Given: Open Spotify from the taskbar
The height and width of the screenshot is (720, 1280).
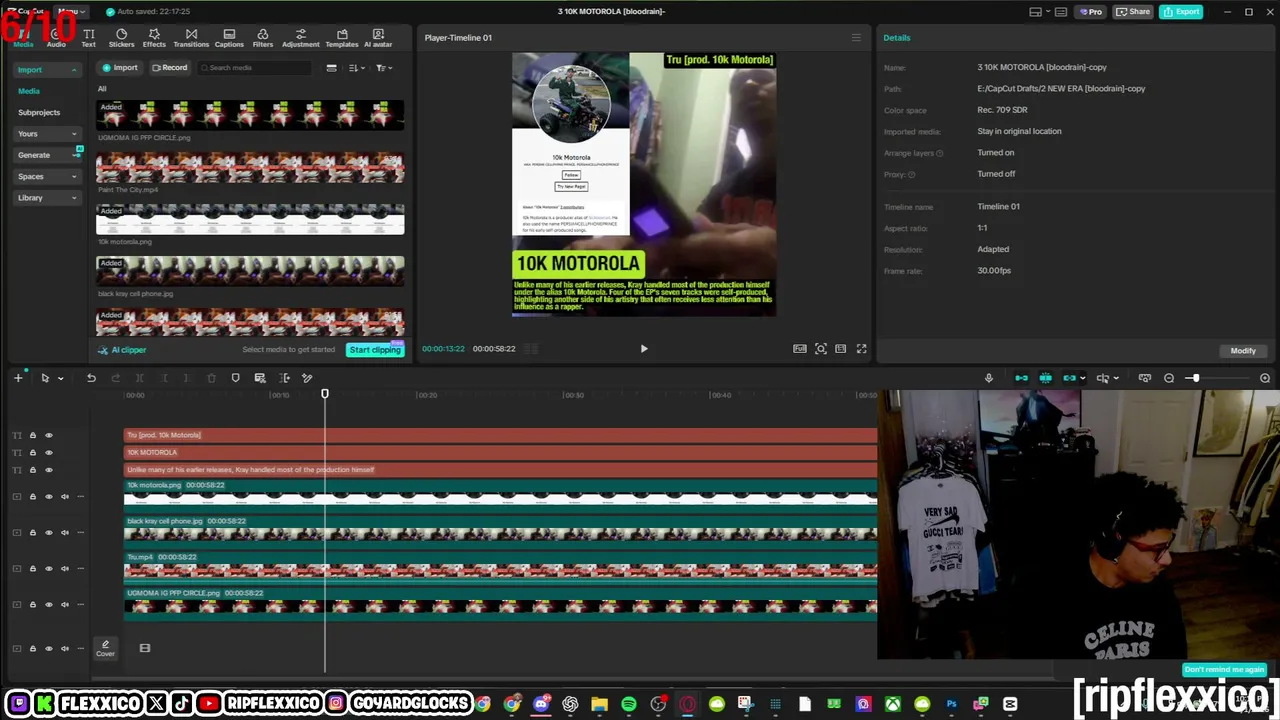Looking at the screenshot, I should click(x=629, y=704).
